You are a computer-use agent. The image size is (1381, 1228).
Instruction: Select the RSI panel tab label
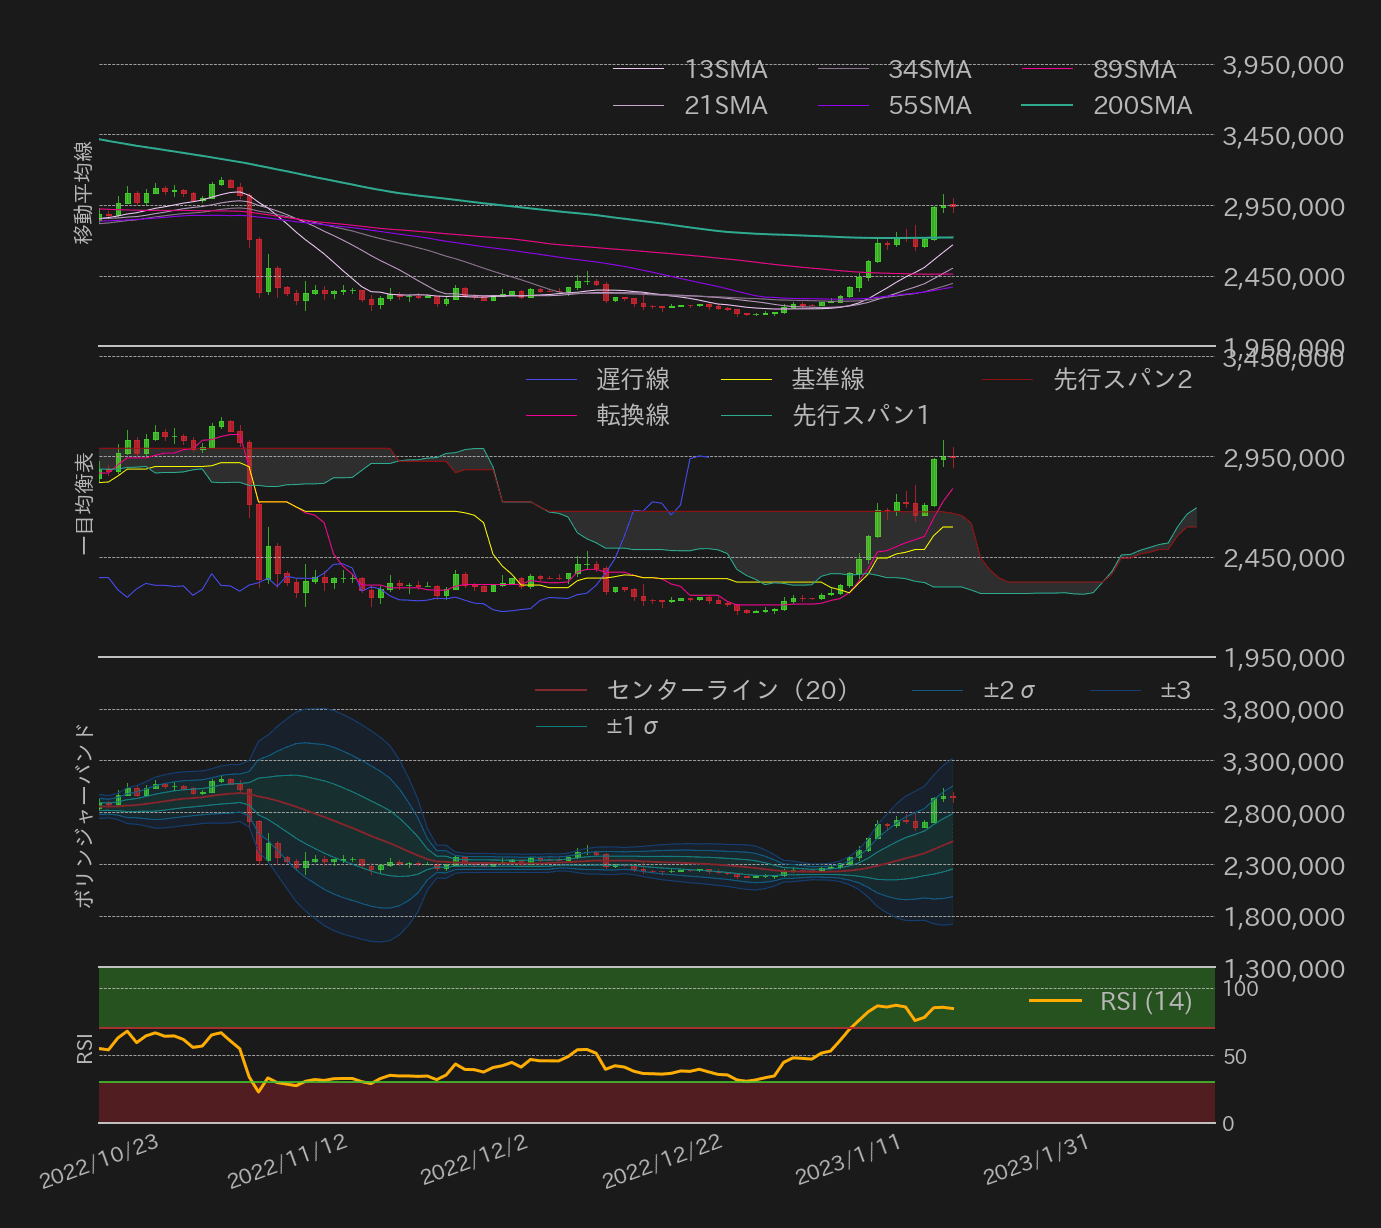pyautogui.click(x=85, y=1050)
